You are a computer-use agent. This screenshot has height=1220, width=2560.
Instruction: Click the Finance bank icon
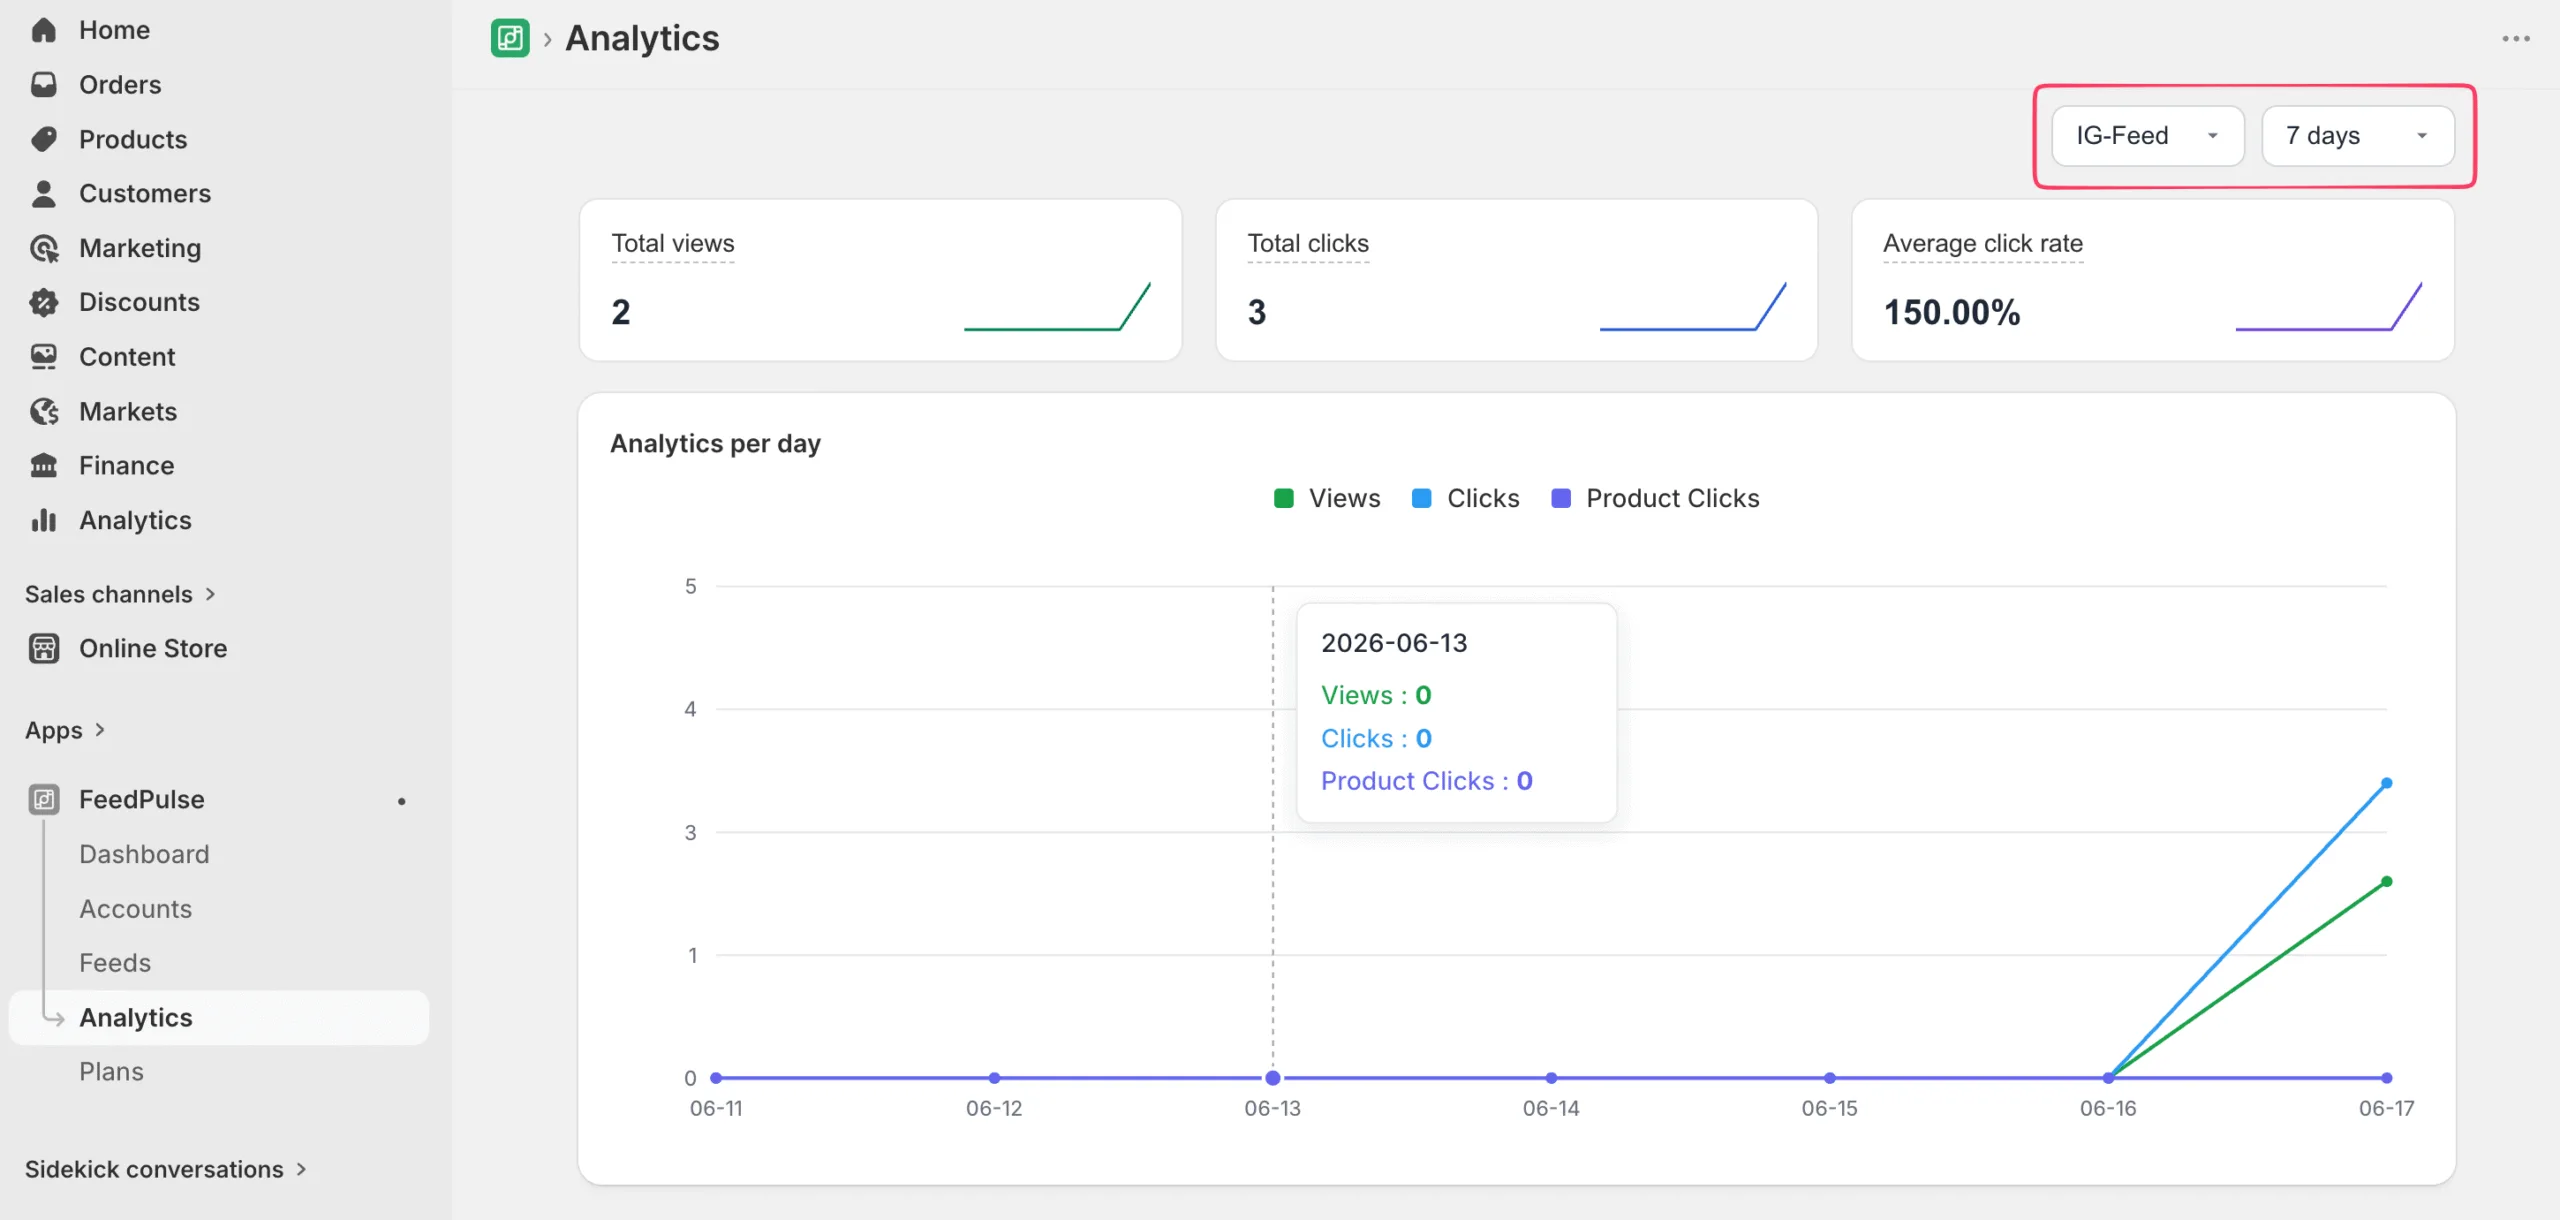click(x=44, y=465)
